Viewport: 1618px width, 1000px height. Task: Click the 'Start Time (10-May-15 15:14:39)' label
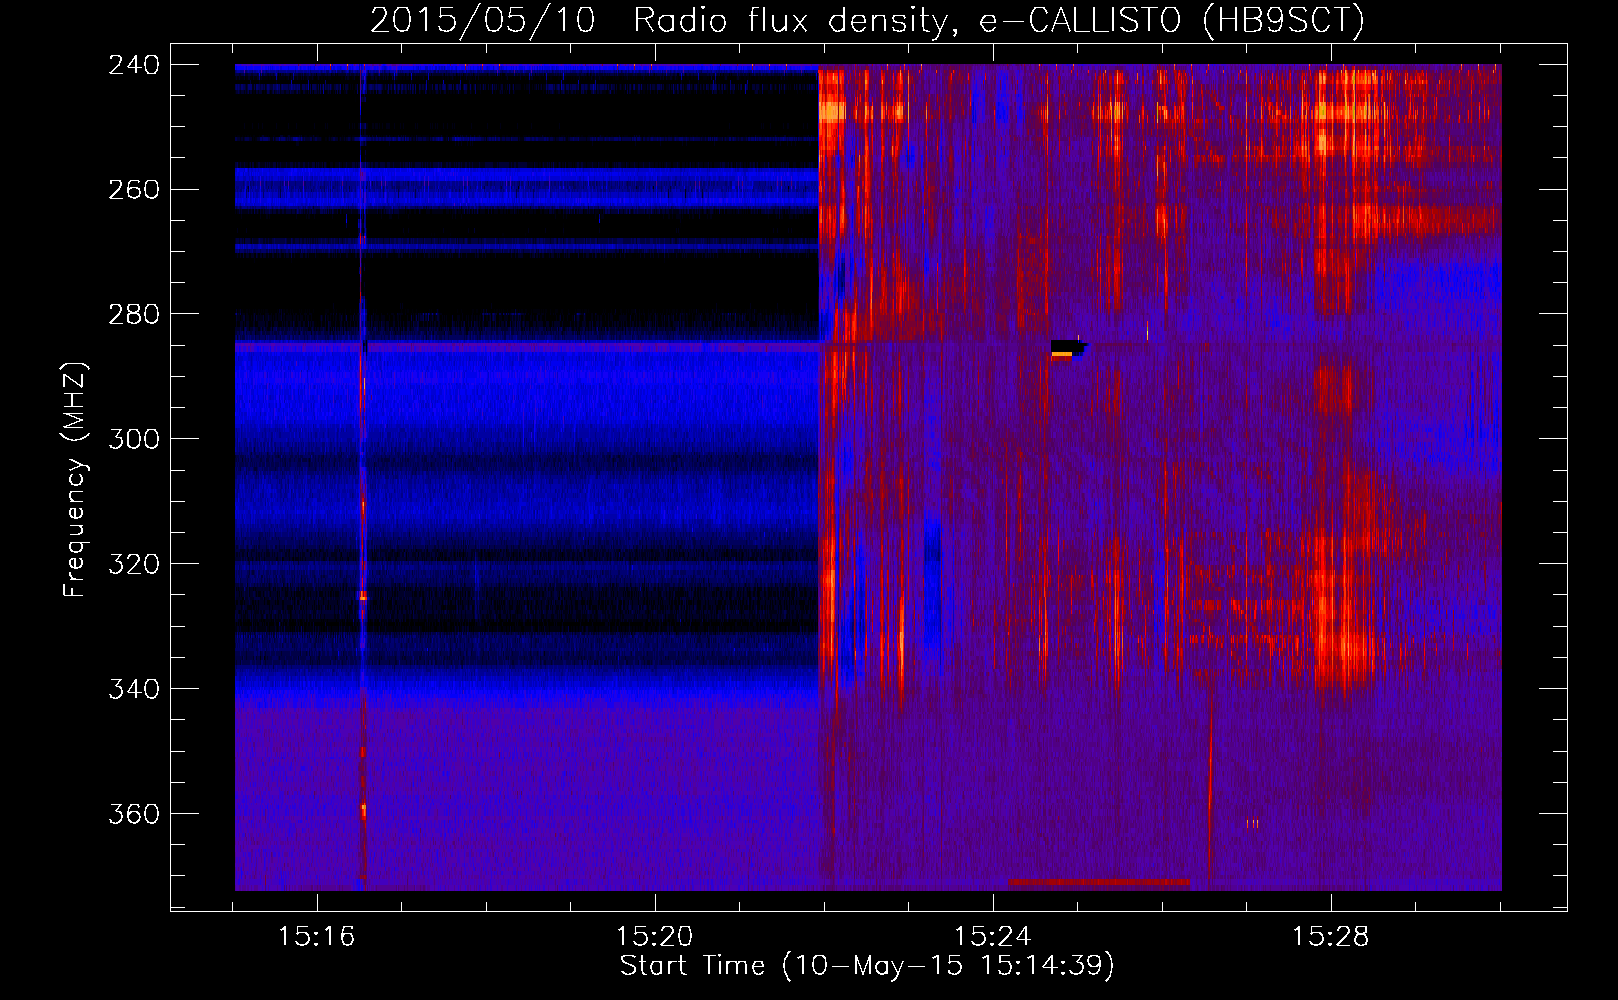point(867,966)
